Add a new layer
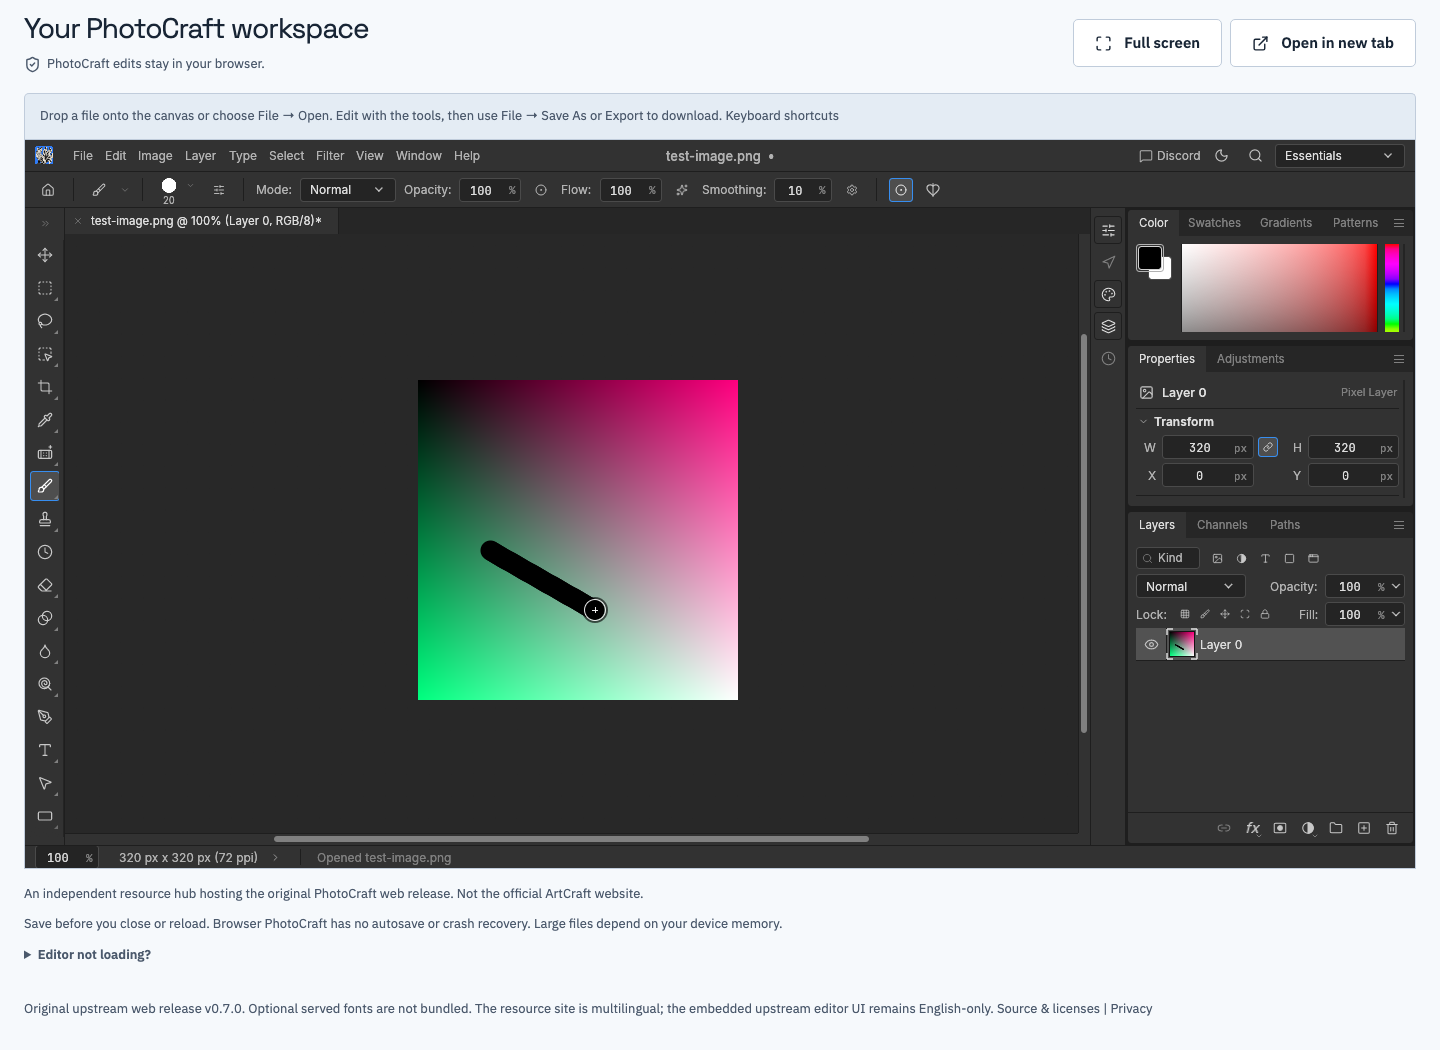Viewport: 1440px width, 1050px height. coord(1364,828)
